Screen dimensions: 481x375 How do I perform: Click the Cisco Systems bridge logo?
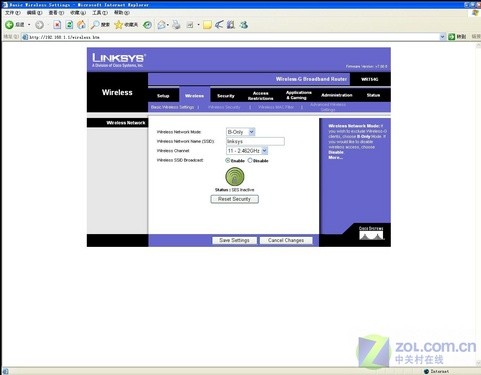coord(371,233)
